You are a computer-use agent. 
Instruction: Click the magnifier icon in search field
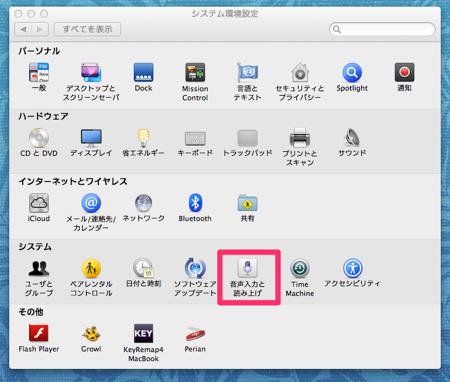(337, 29)
